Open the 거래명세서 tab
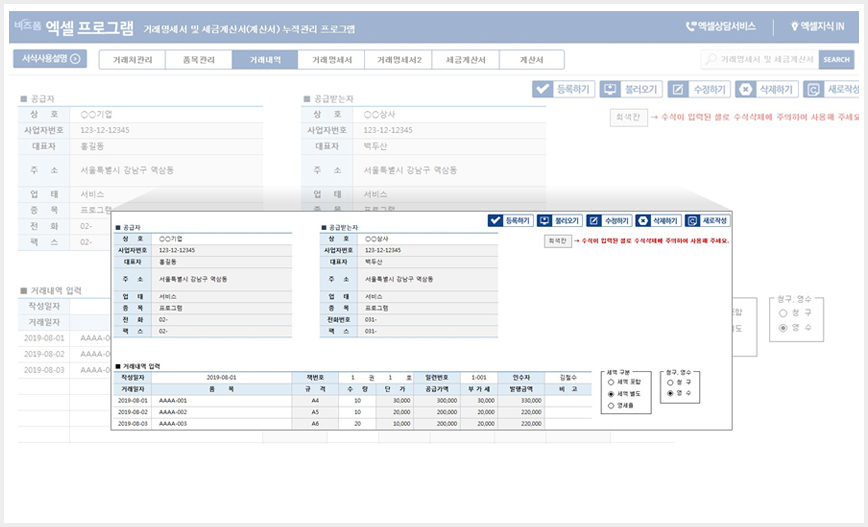This screenshot has width=868, height=527. [x=331, y=60]
